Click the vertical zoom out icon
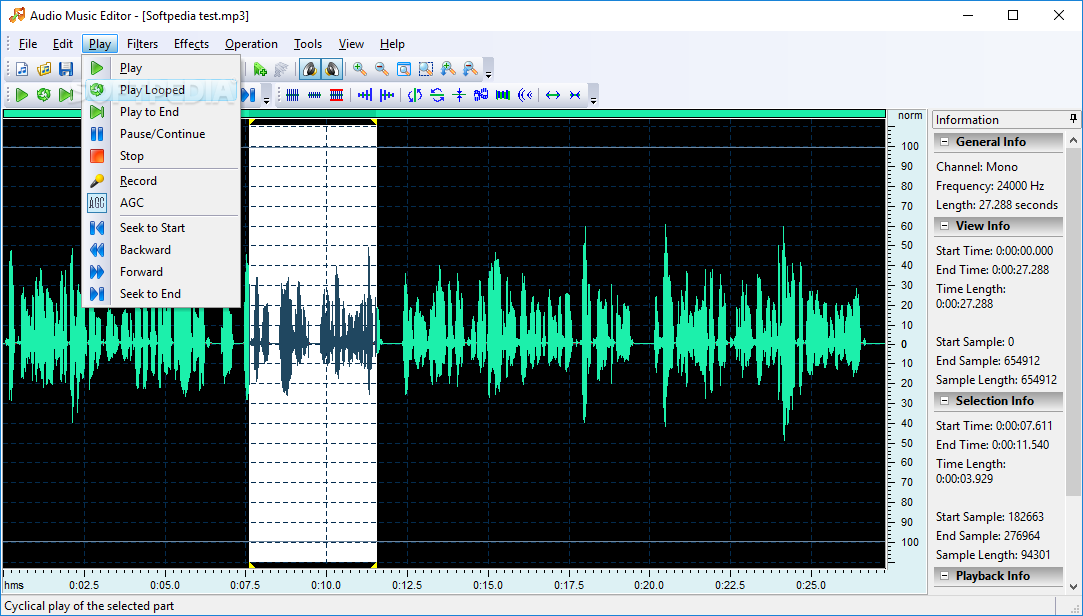The height and width of the screenshot is (616, 1083). point(470,69)
